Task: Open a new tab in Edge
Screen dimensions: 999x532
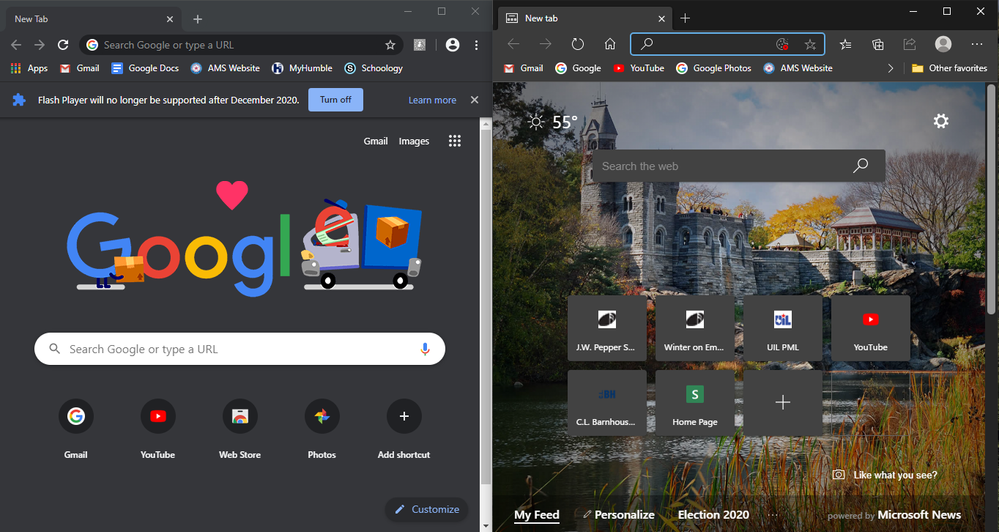Action: [685, 18]
